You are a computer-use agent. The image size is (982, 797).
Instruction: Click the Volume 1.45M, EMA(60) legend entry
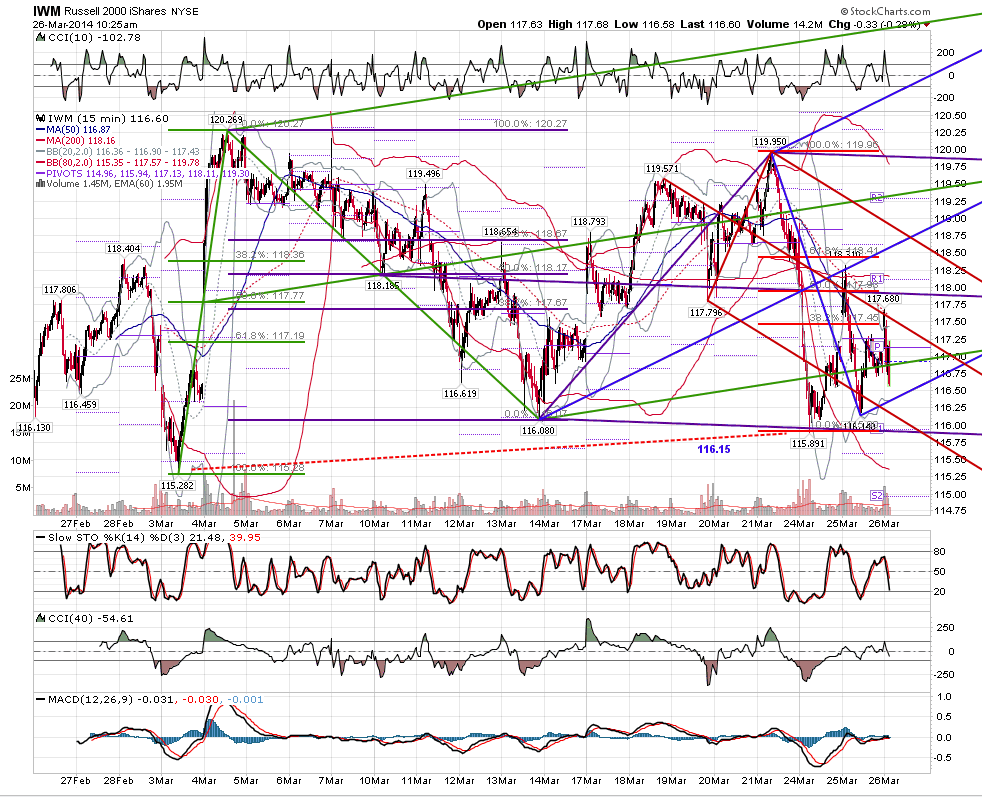(x=110, y=183)
